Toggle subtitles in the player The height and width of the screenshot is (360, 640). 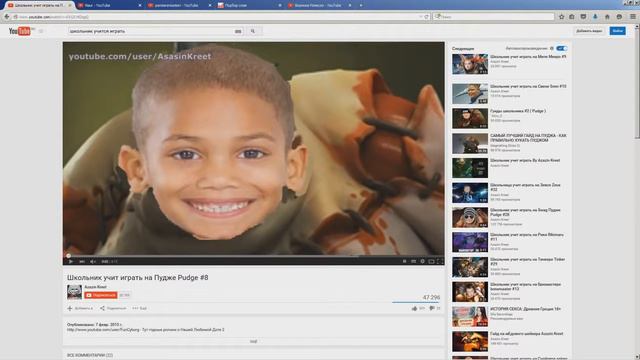click(x=413, y=261)
